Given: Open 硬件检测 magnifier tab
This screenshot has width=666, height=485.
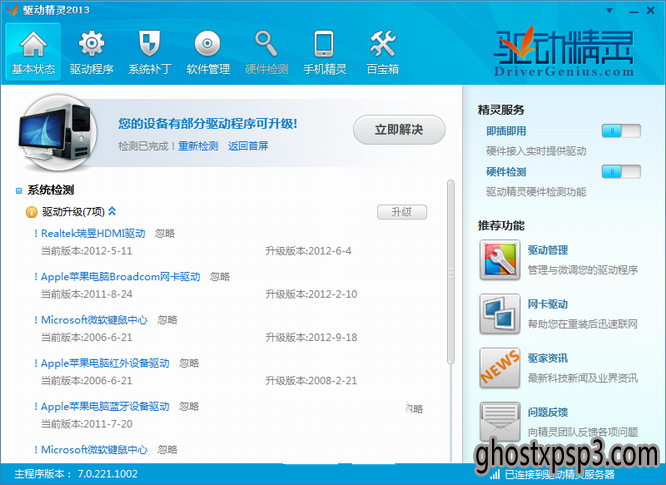Looking at the screenshot, I should (266, 52).
